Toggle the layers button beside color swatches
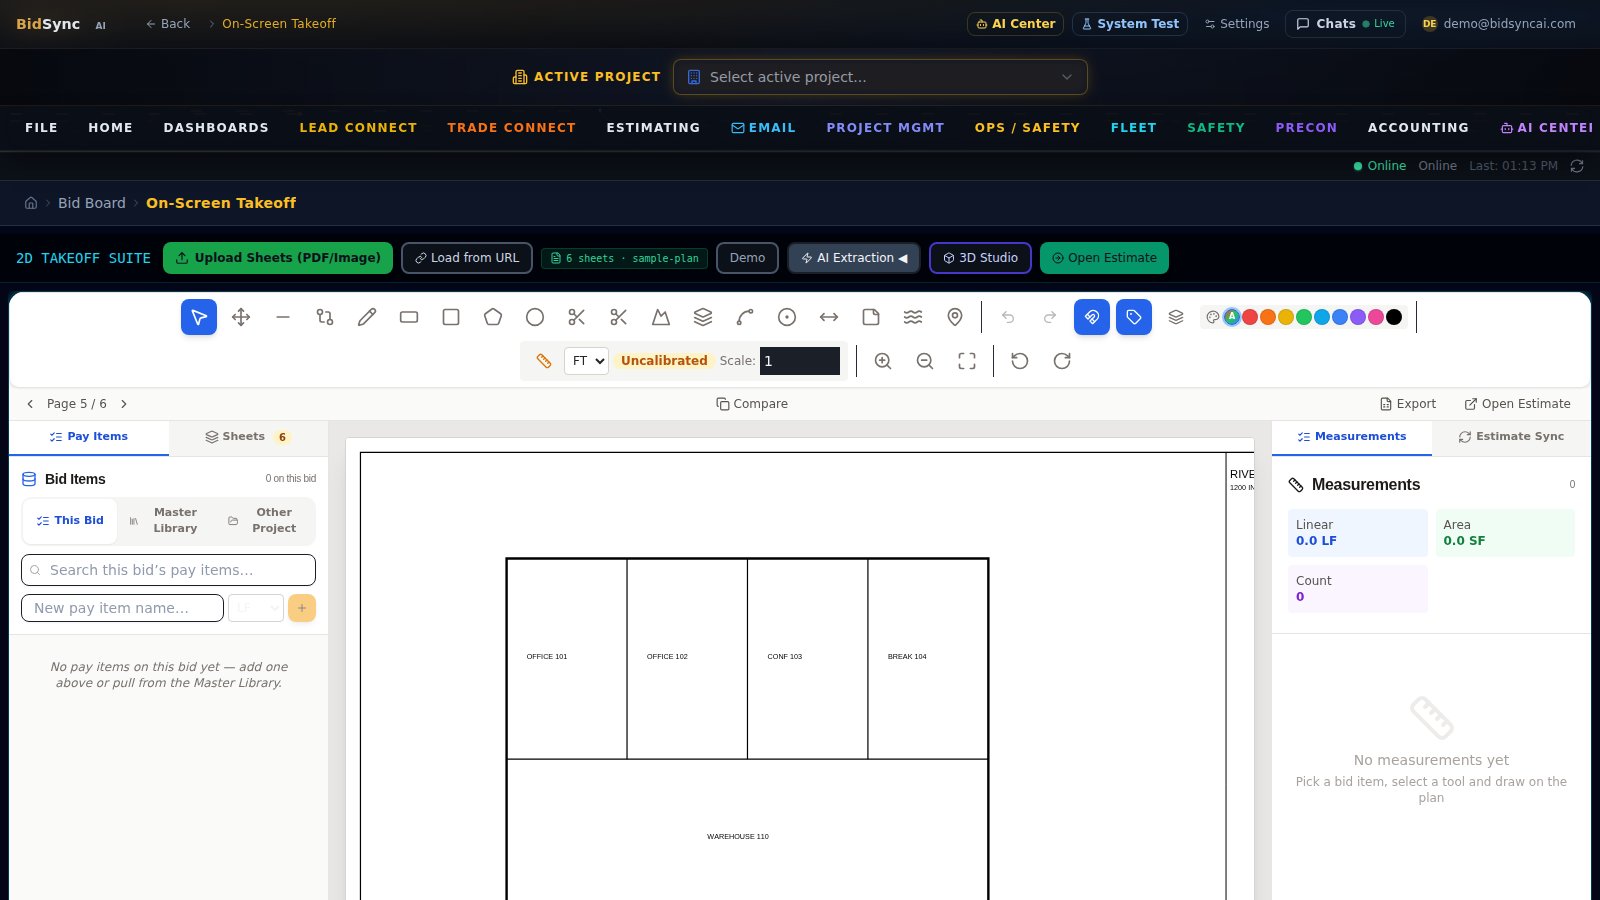 click(x=1176, y=317)
